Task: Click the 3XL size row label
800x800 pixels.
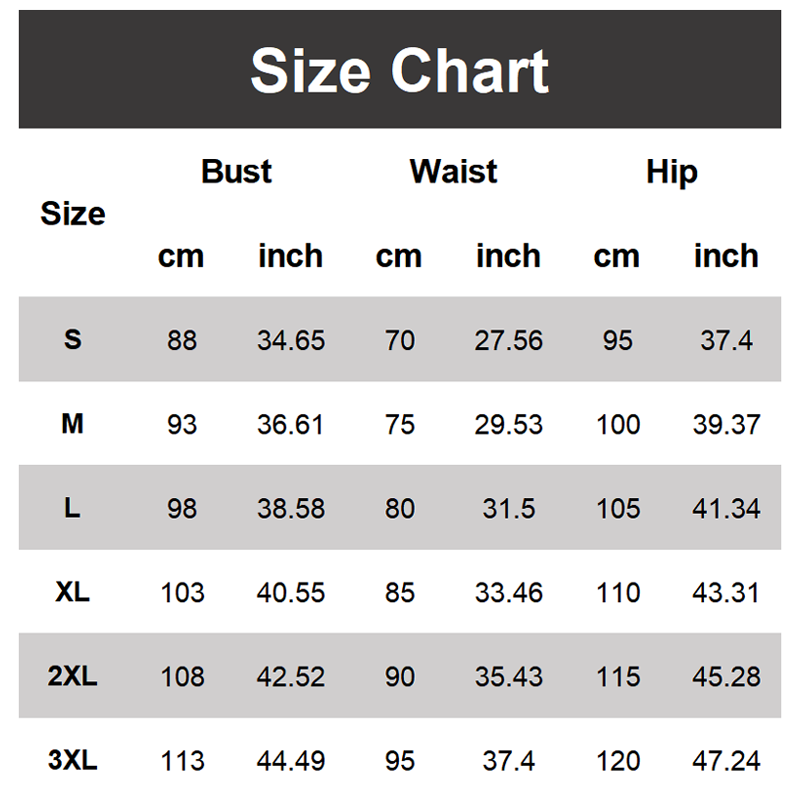Action: (73, 762)
